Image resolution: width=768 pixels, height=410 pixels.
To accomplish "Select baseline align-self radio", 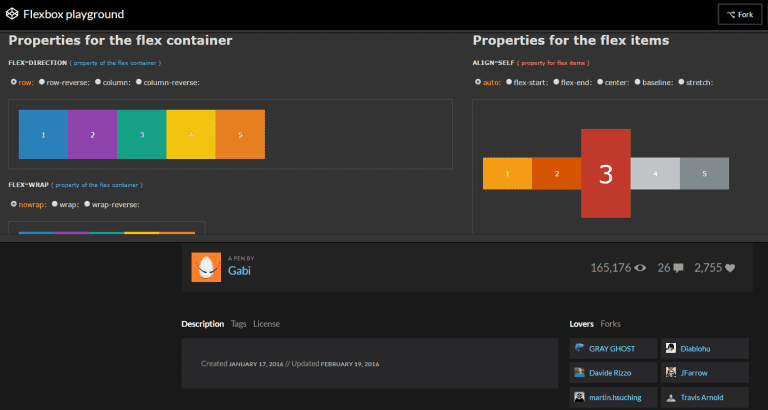I will tap(635, 82).
